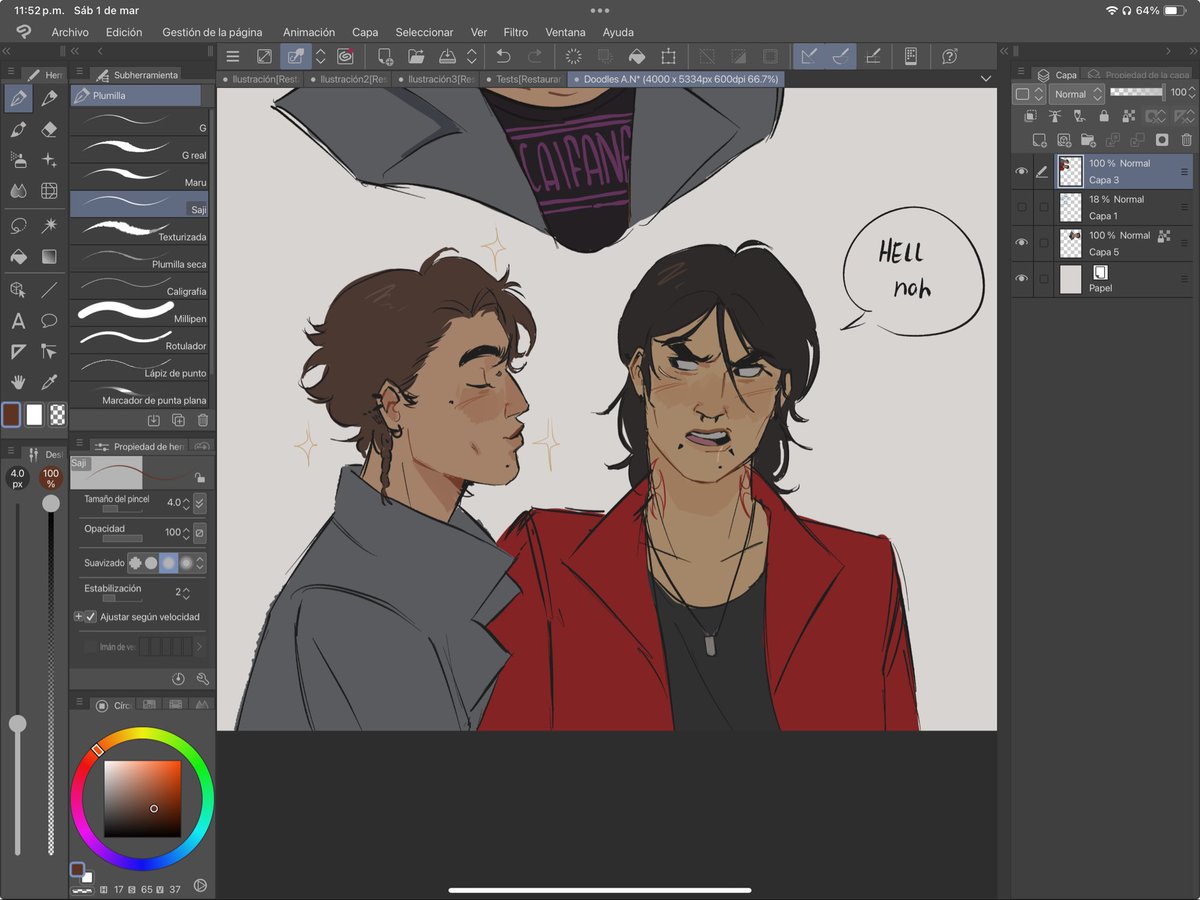Hide Capa 5 layer visibility

click(x=1021, y=243)
